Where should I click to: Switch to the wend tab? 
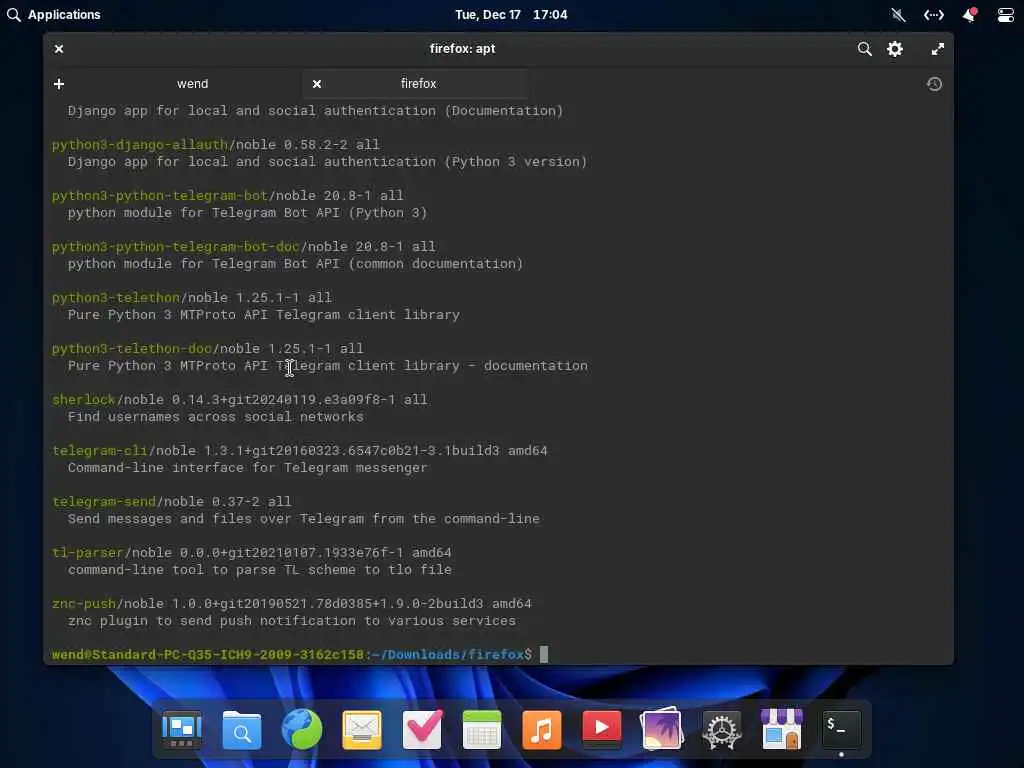click(193, 84)
